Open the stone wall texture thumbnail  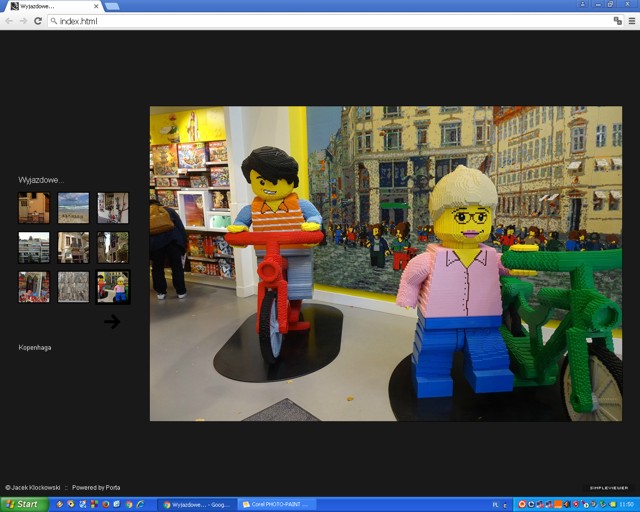click(73, 287)
